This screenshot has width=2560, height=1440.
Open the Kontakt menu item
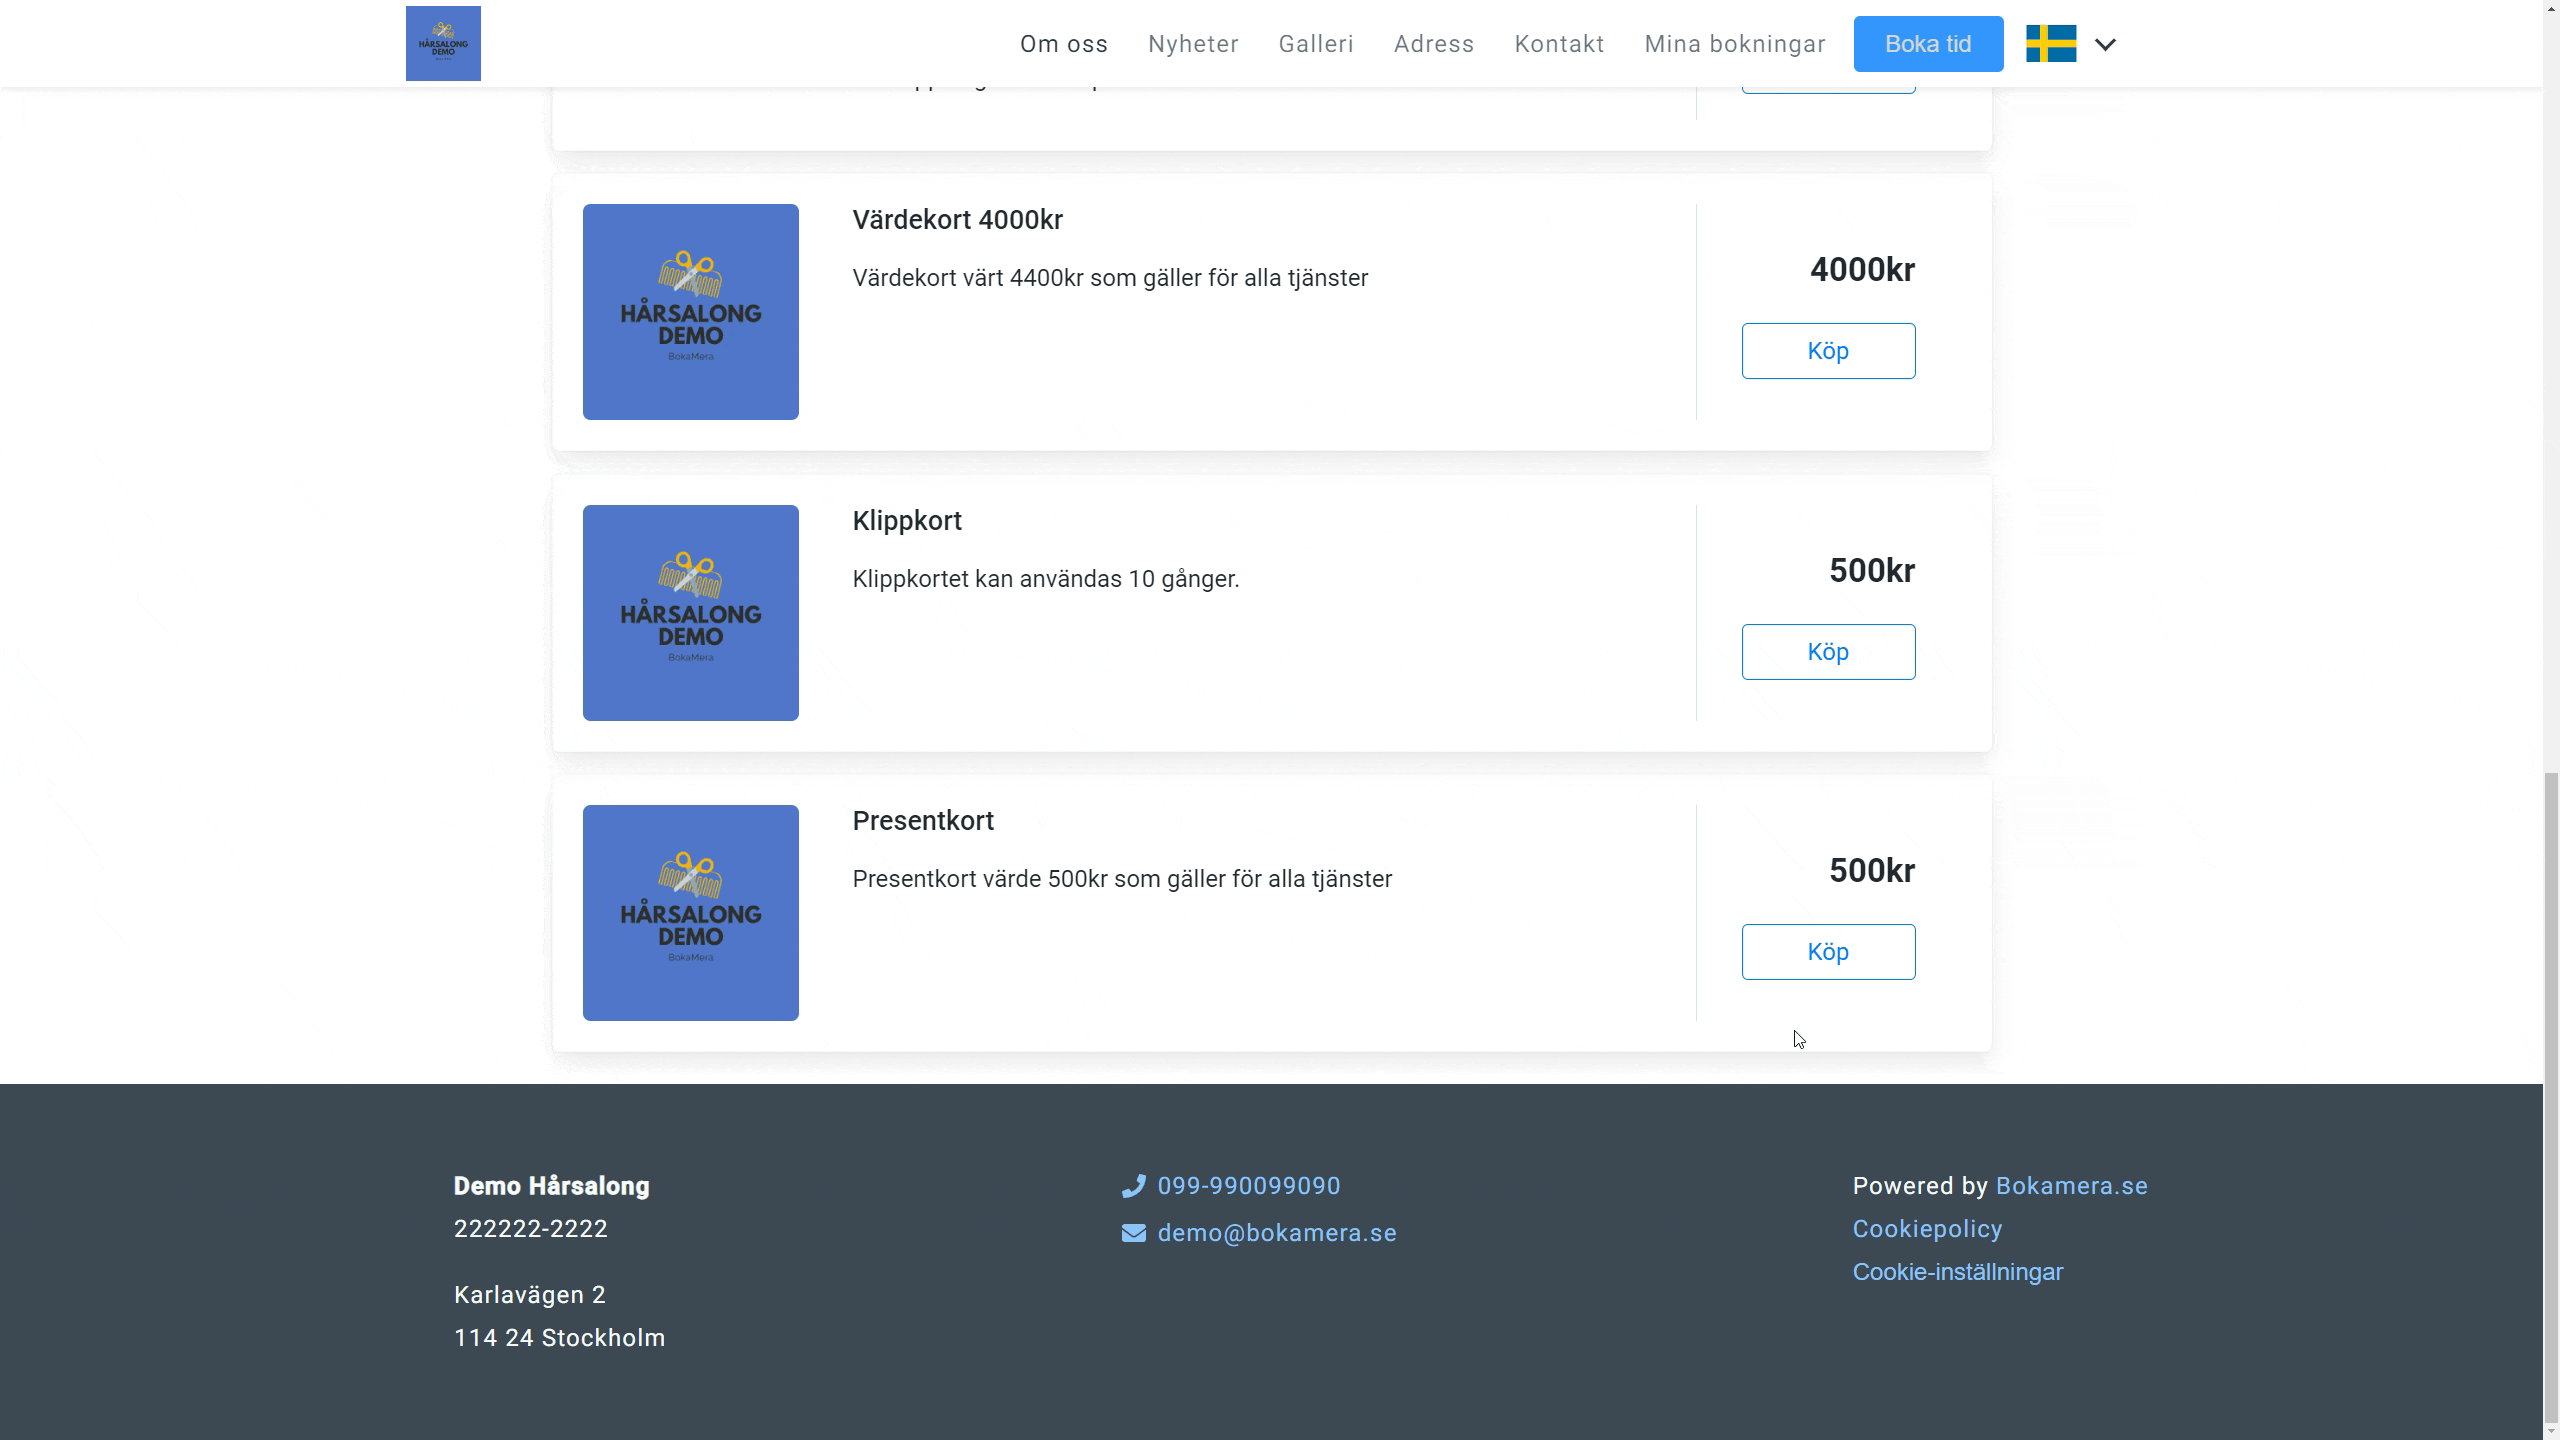1559,44
